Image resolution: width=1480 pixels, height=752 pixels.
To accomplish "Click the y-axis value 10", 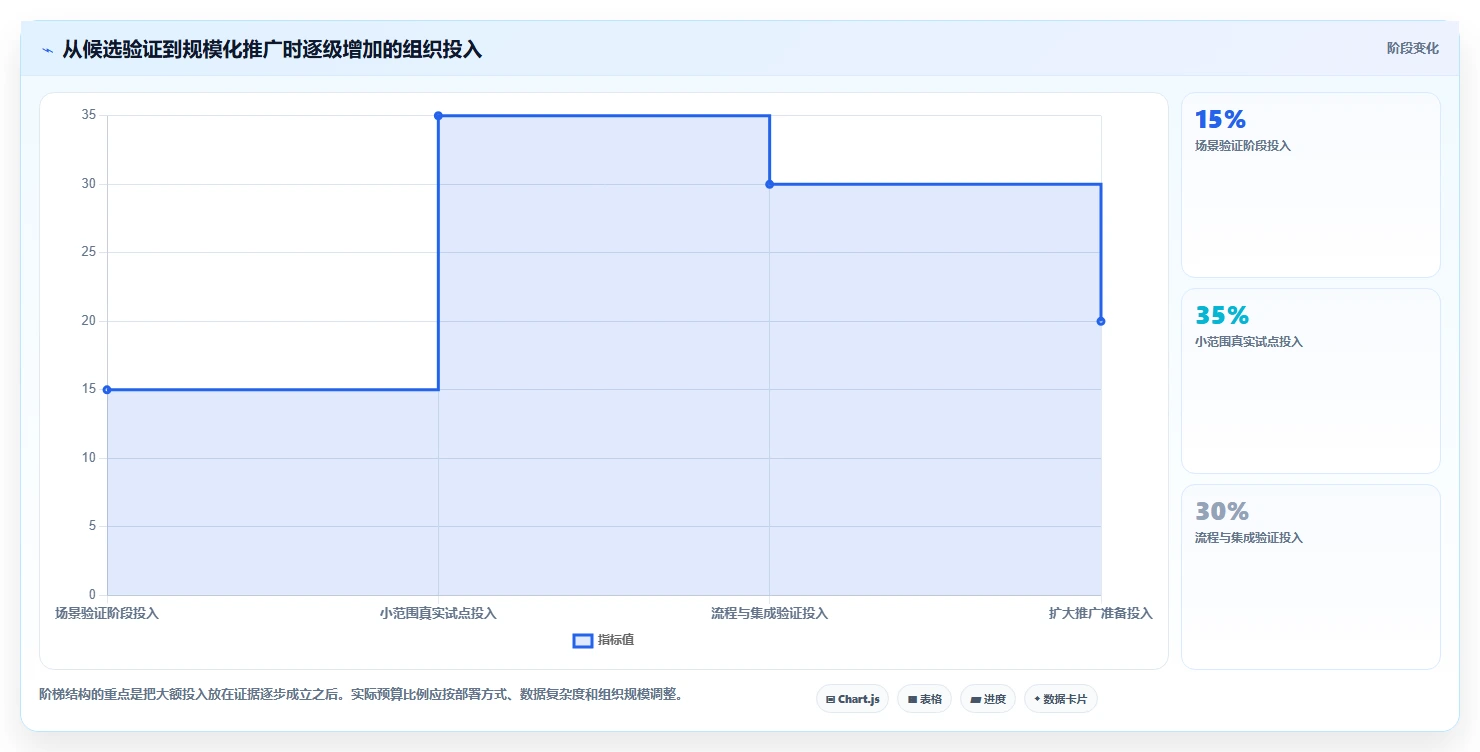I will [x=88, y=458].
